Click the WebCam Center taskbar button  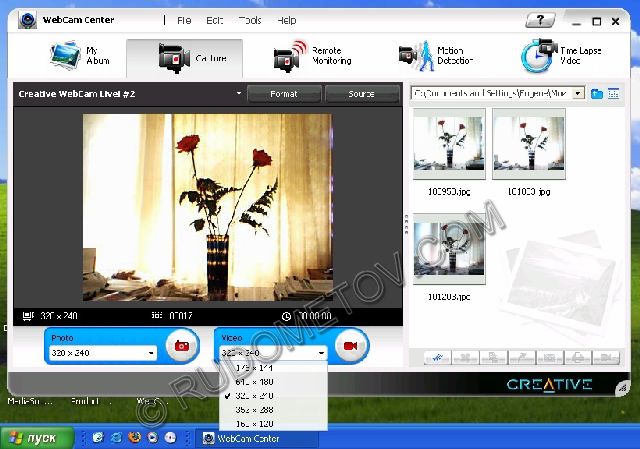(257, 438)
